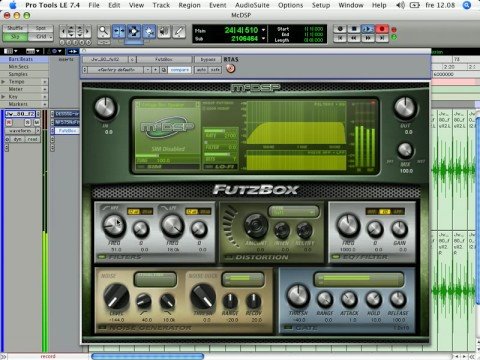
Task: Click the Spotlight search icon in menu bar
Action: click(x=467, y=5)
